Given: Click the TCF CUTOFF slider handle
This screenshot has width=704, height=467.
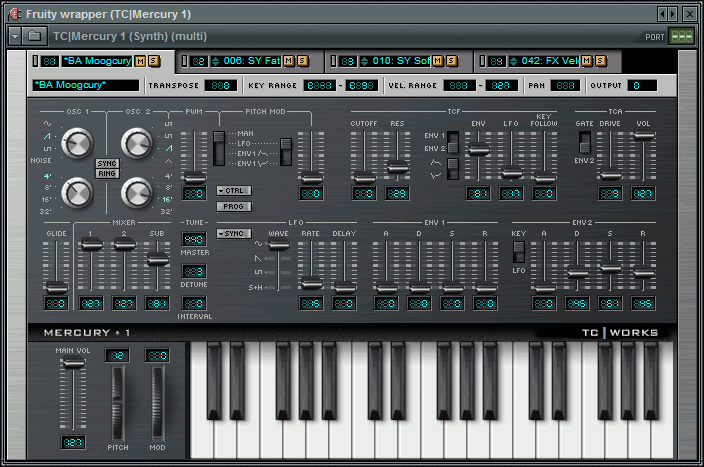Looking at the screenshot, I should click(x=364, y=180).
